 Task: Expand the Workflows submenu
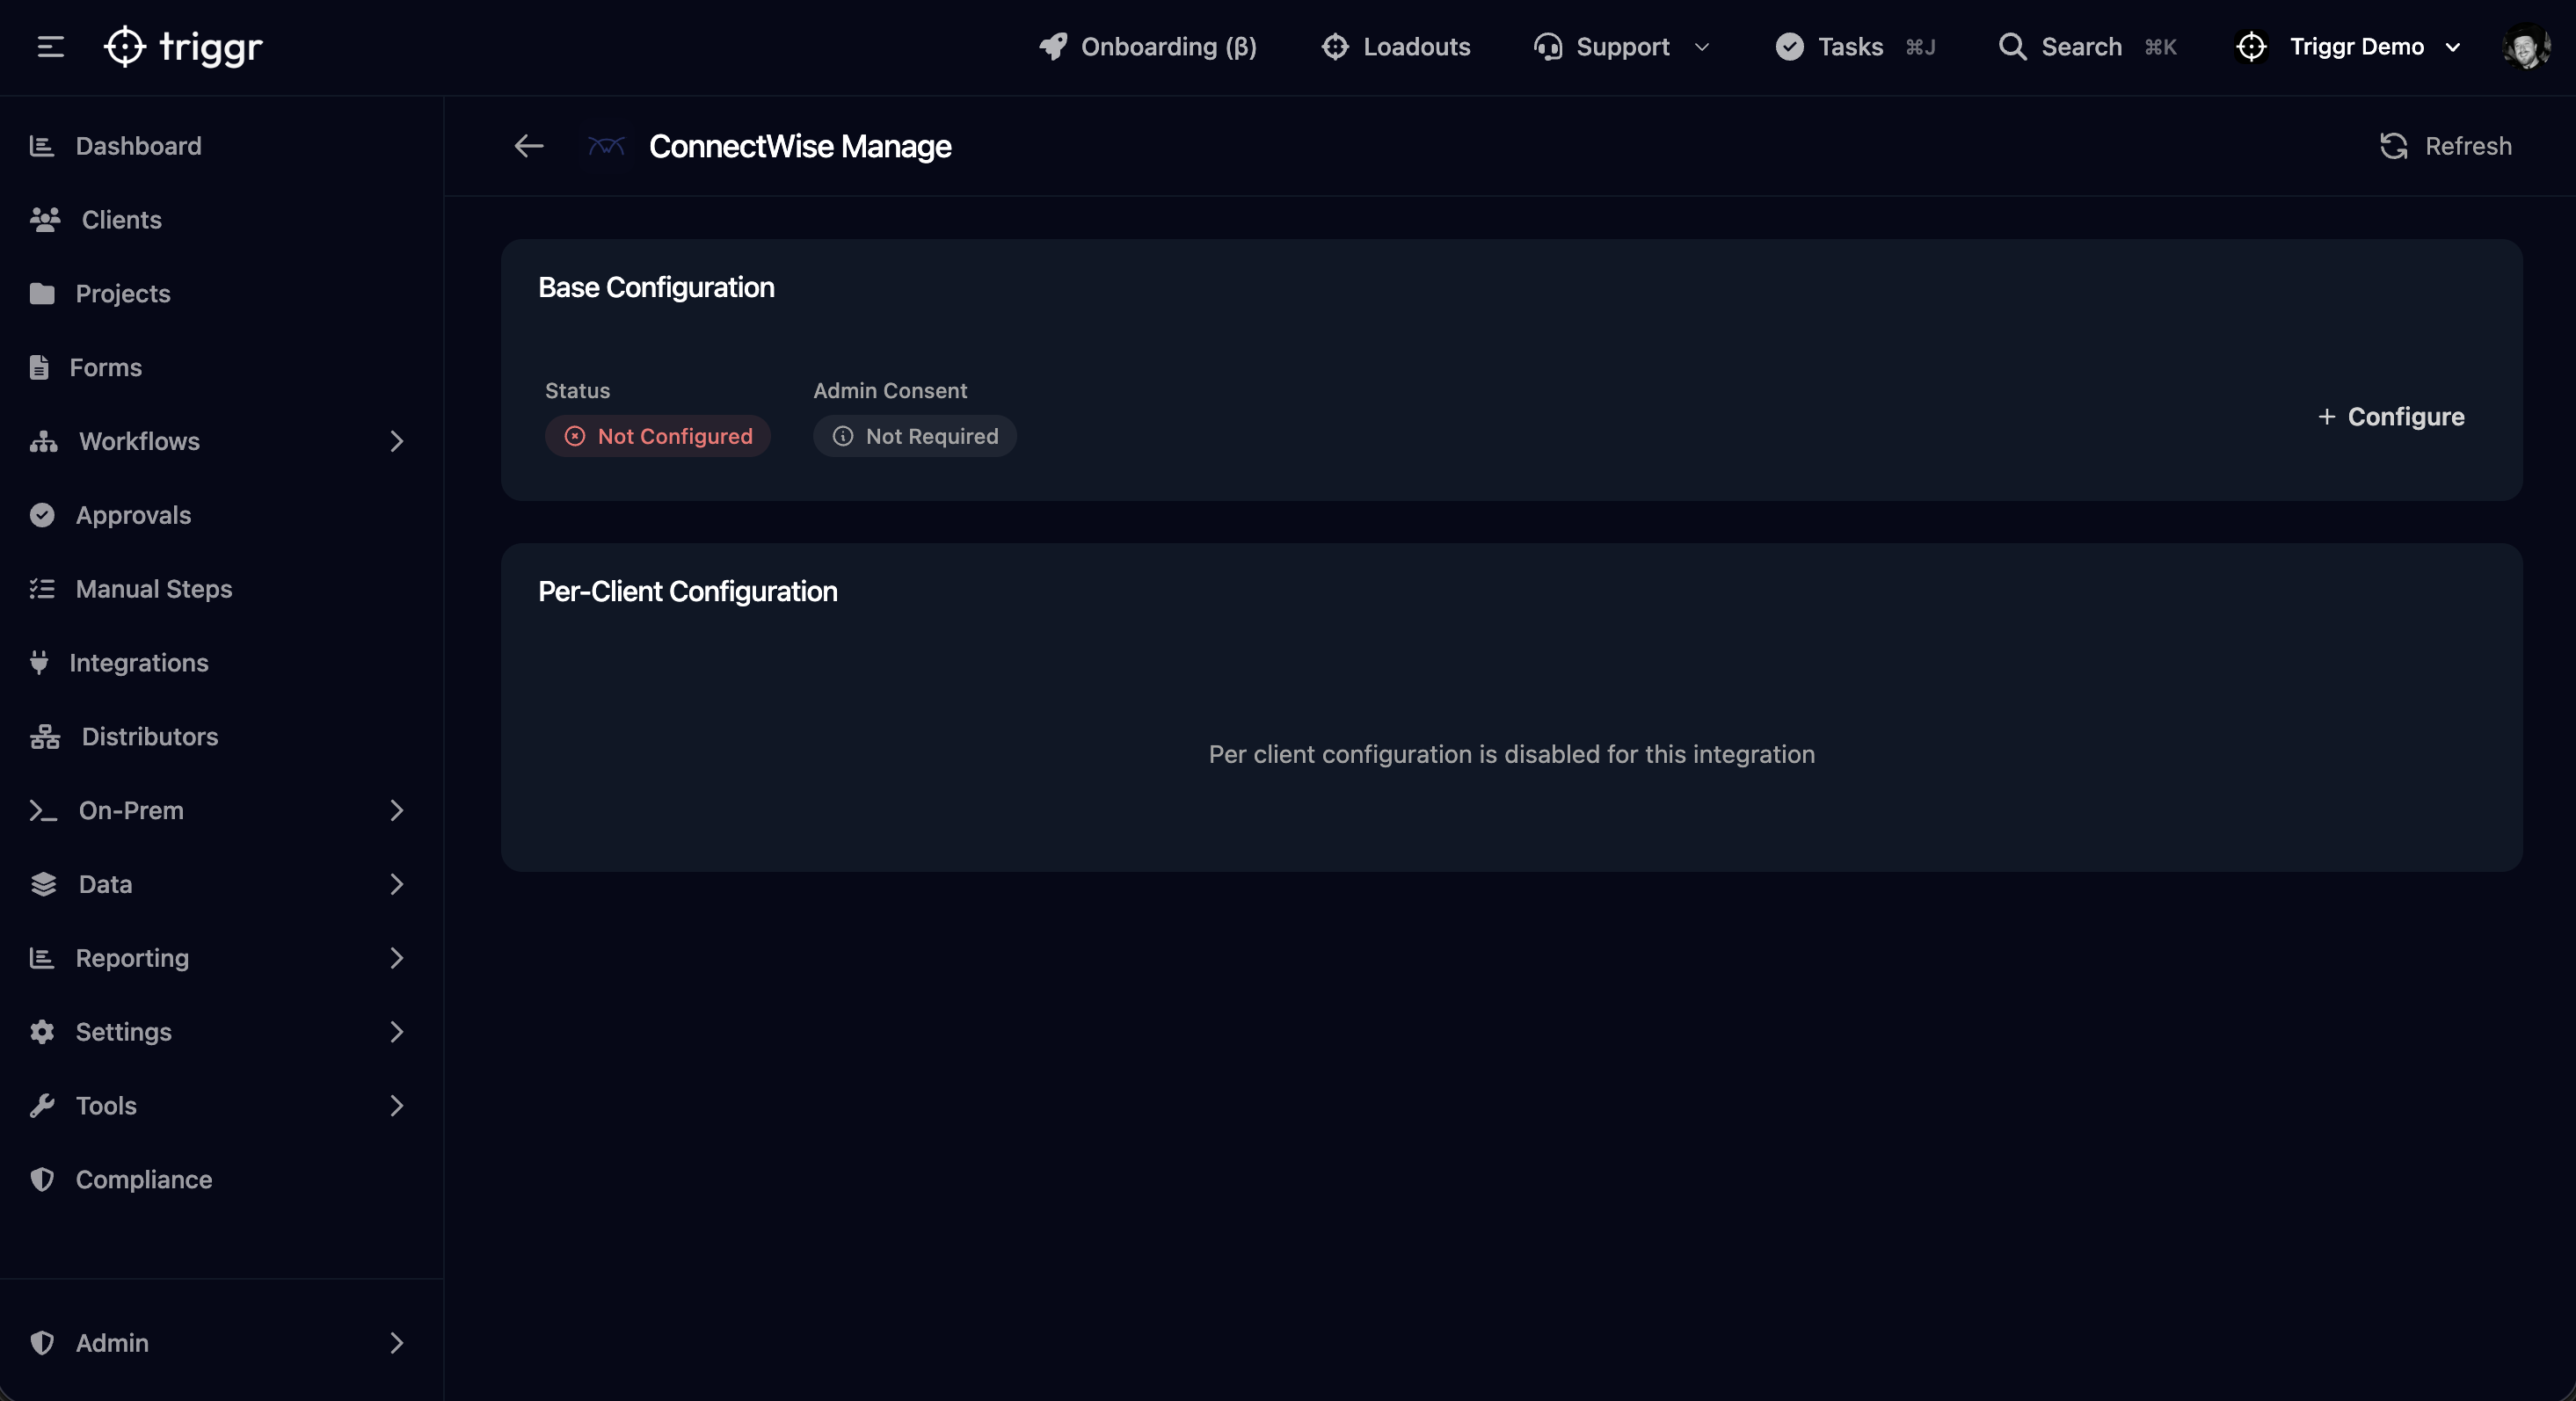point(397,441)
